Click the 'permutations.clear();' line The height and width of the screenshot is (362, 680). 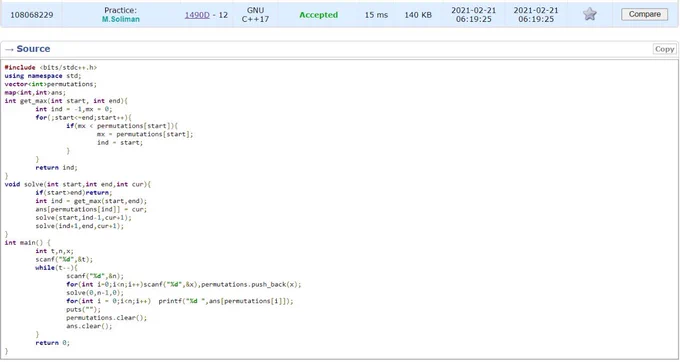point(107,318)
